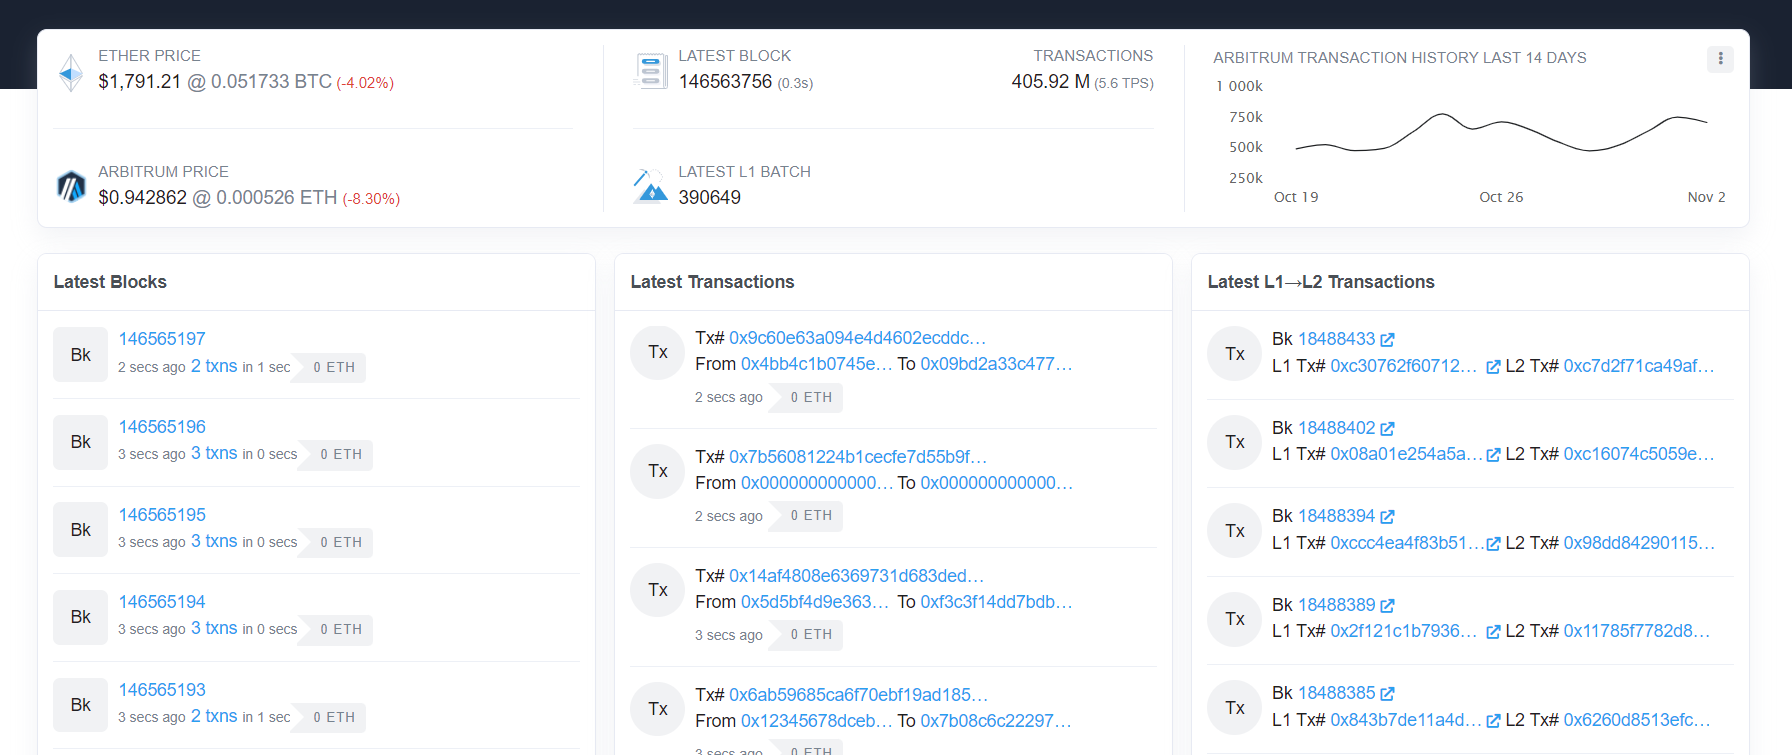Open L2 transaction 0x98dd84290115

click(1639, 543)
